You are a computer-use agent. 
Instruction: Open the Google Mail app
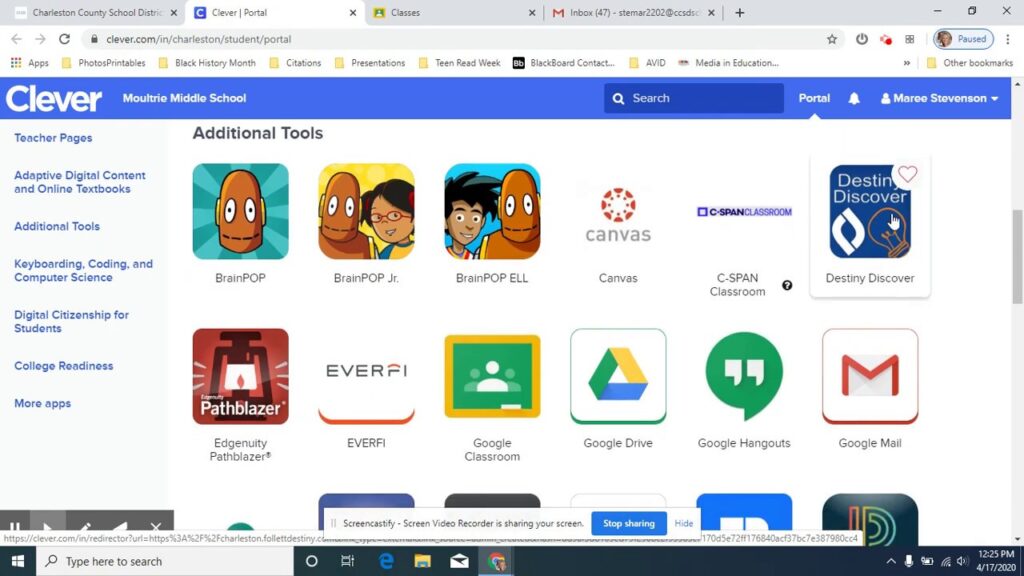[870, 377]
